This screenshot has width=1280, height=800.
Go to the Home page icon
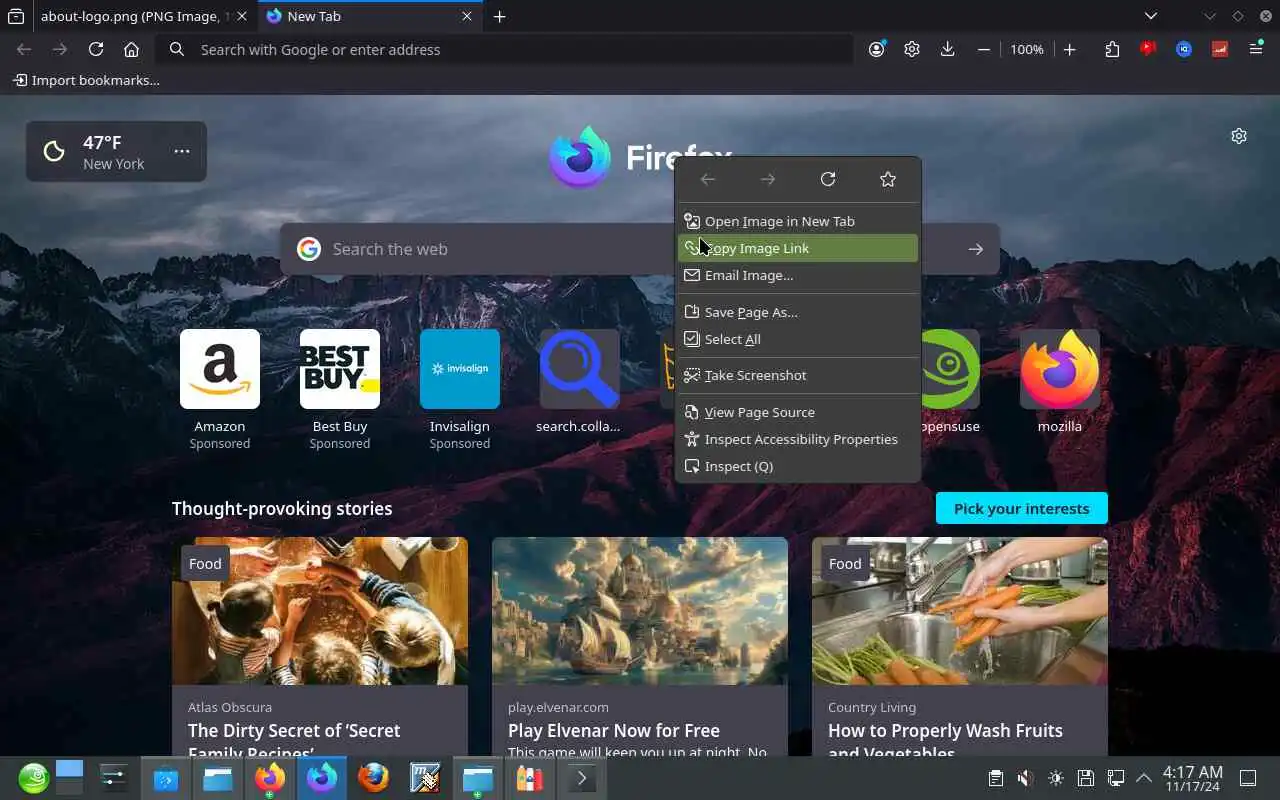pos(131,49)
